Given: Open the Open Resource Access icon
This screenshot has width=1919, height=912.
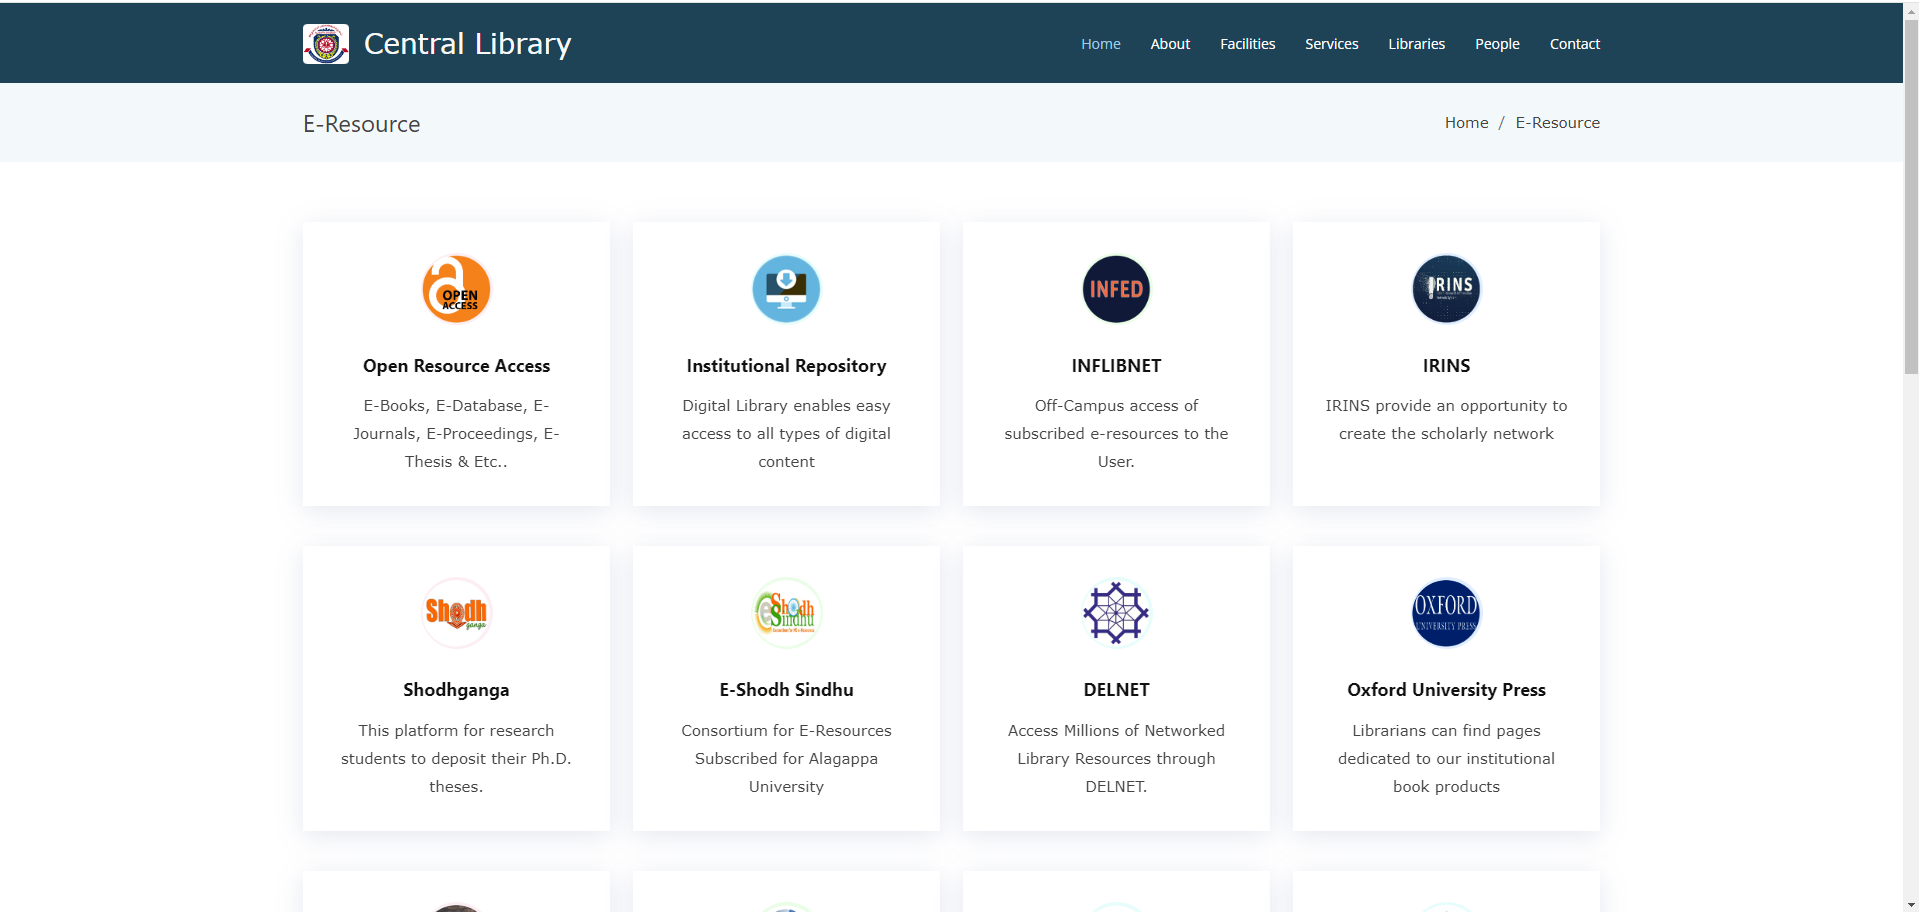Looking at the screenshot, I should (x=456, y=289).
